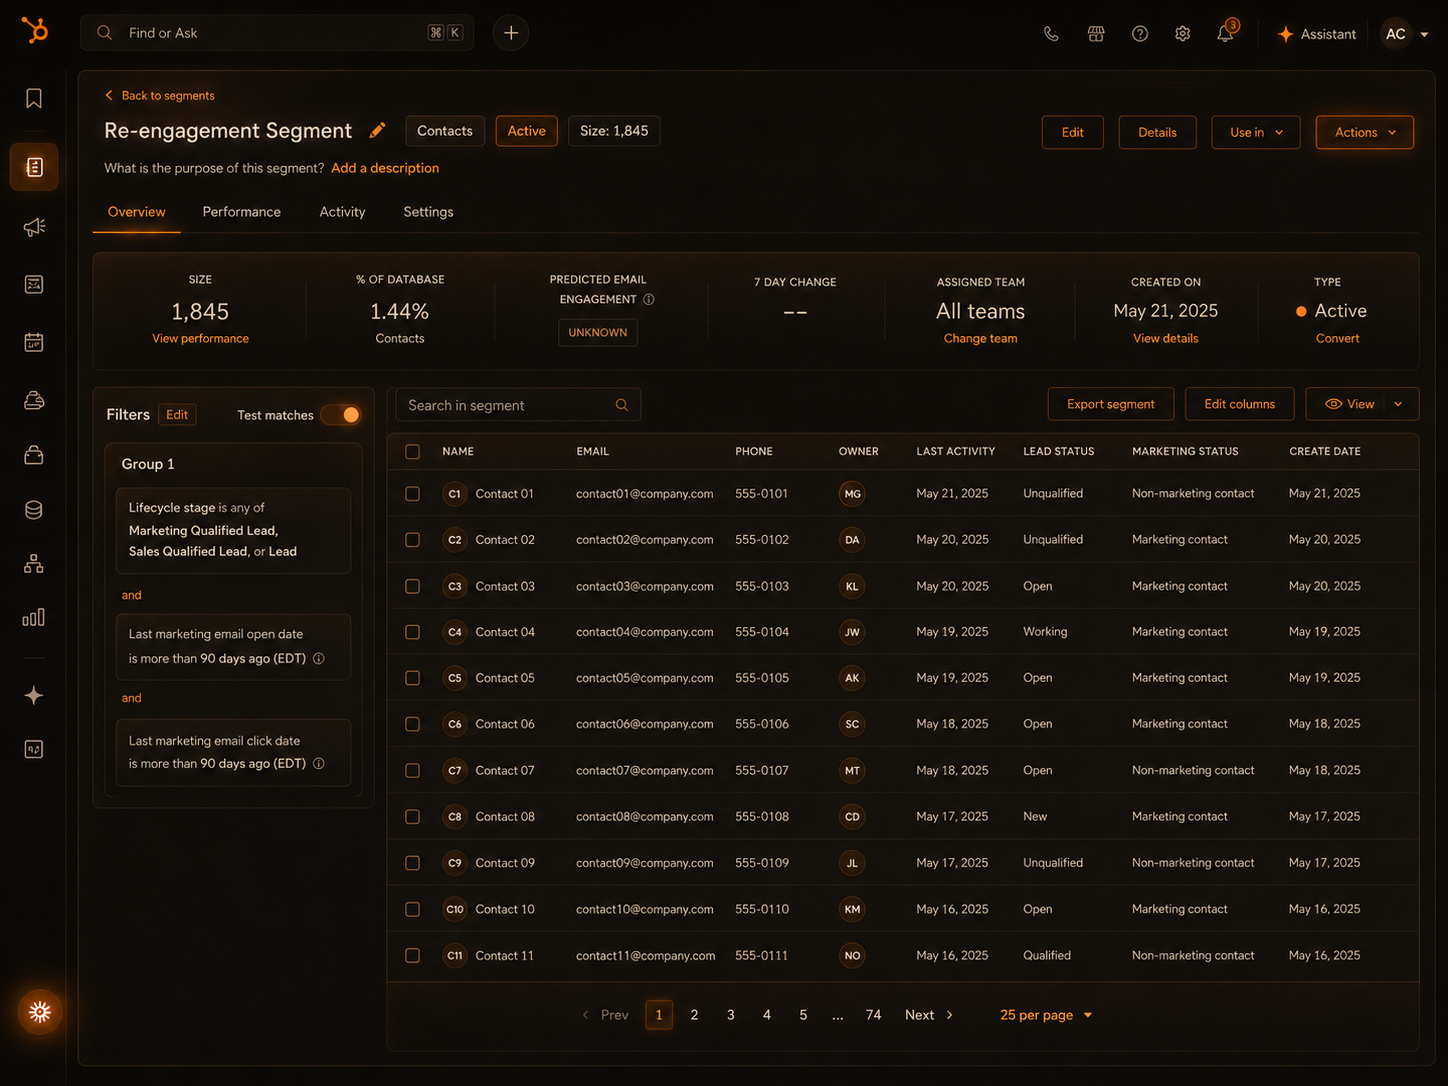Click info icon beside Predicted Email Engagement
1448x1086 pixels.
(x=649, y=299)
